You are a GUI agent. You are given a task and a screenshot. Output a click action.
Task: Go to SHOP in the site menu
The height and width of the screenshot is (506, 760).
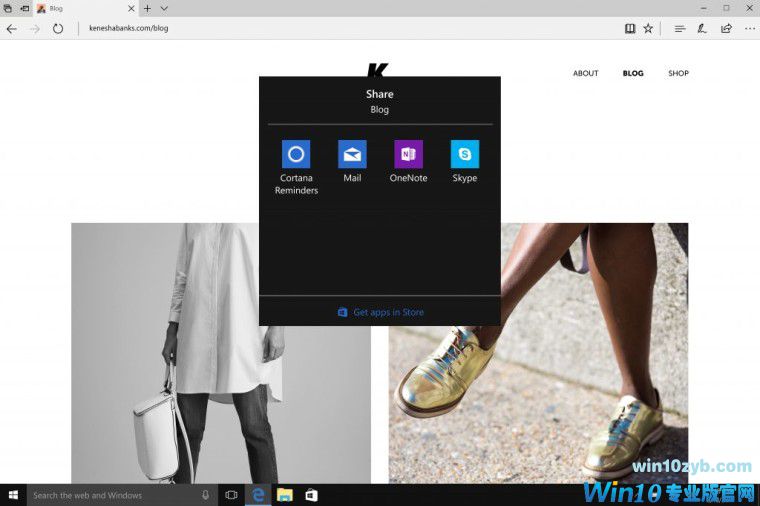point(678,73)
